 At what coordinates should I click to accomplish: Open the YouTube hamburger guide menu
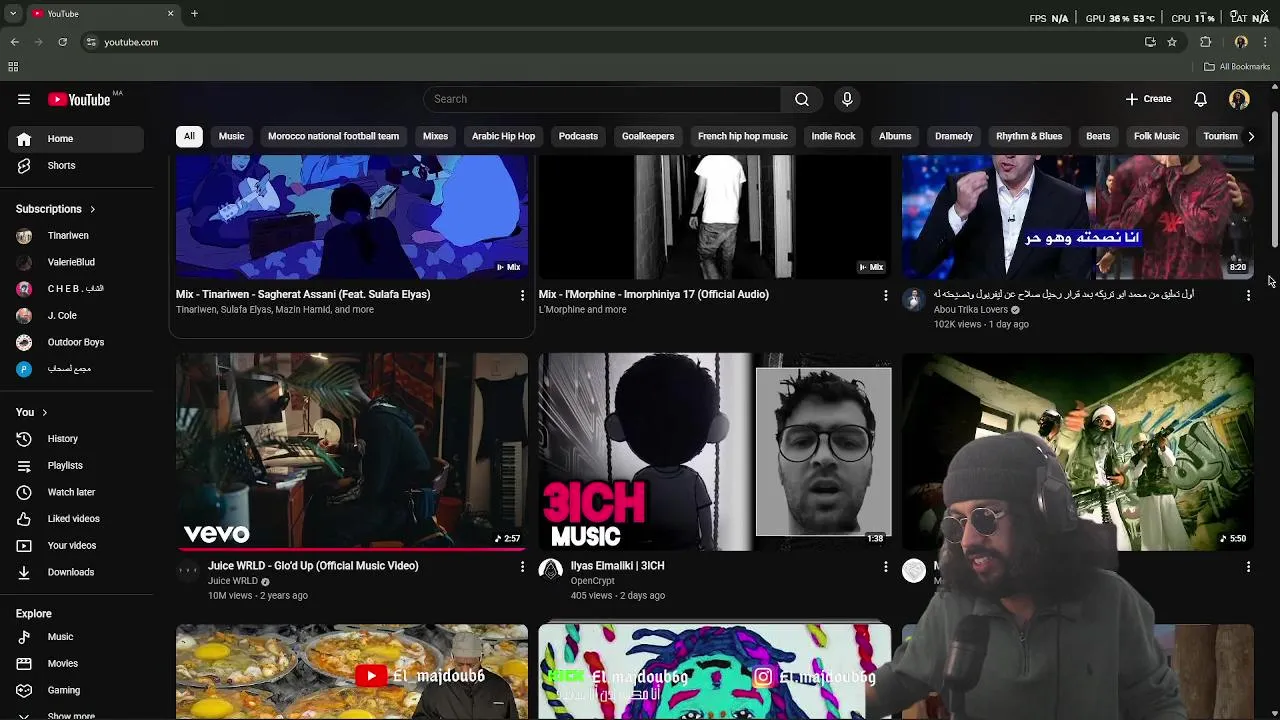[x=24, y=99]
